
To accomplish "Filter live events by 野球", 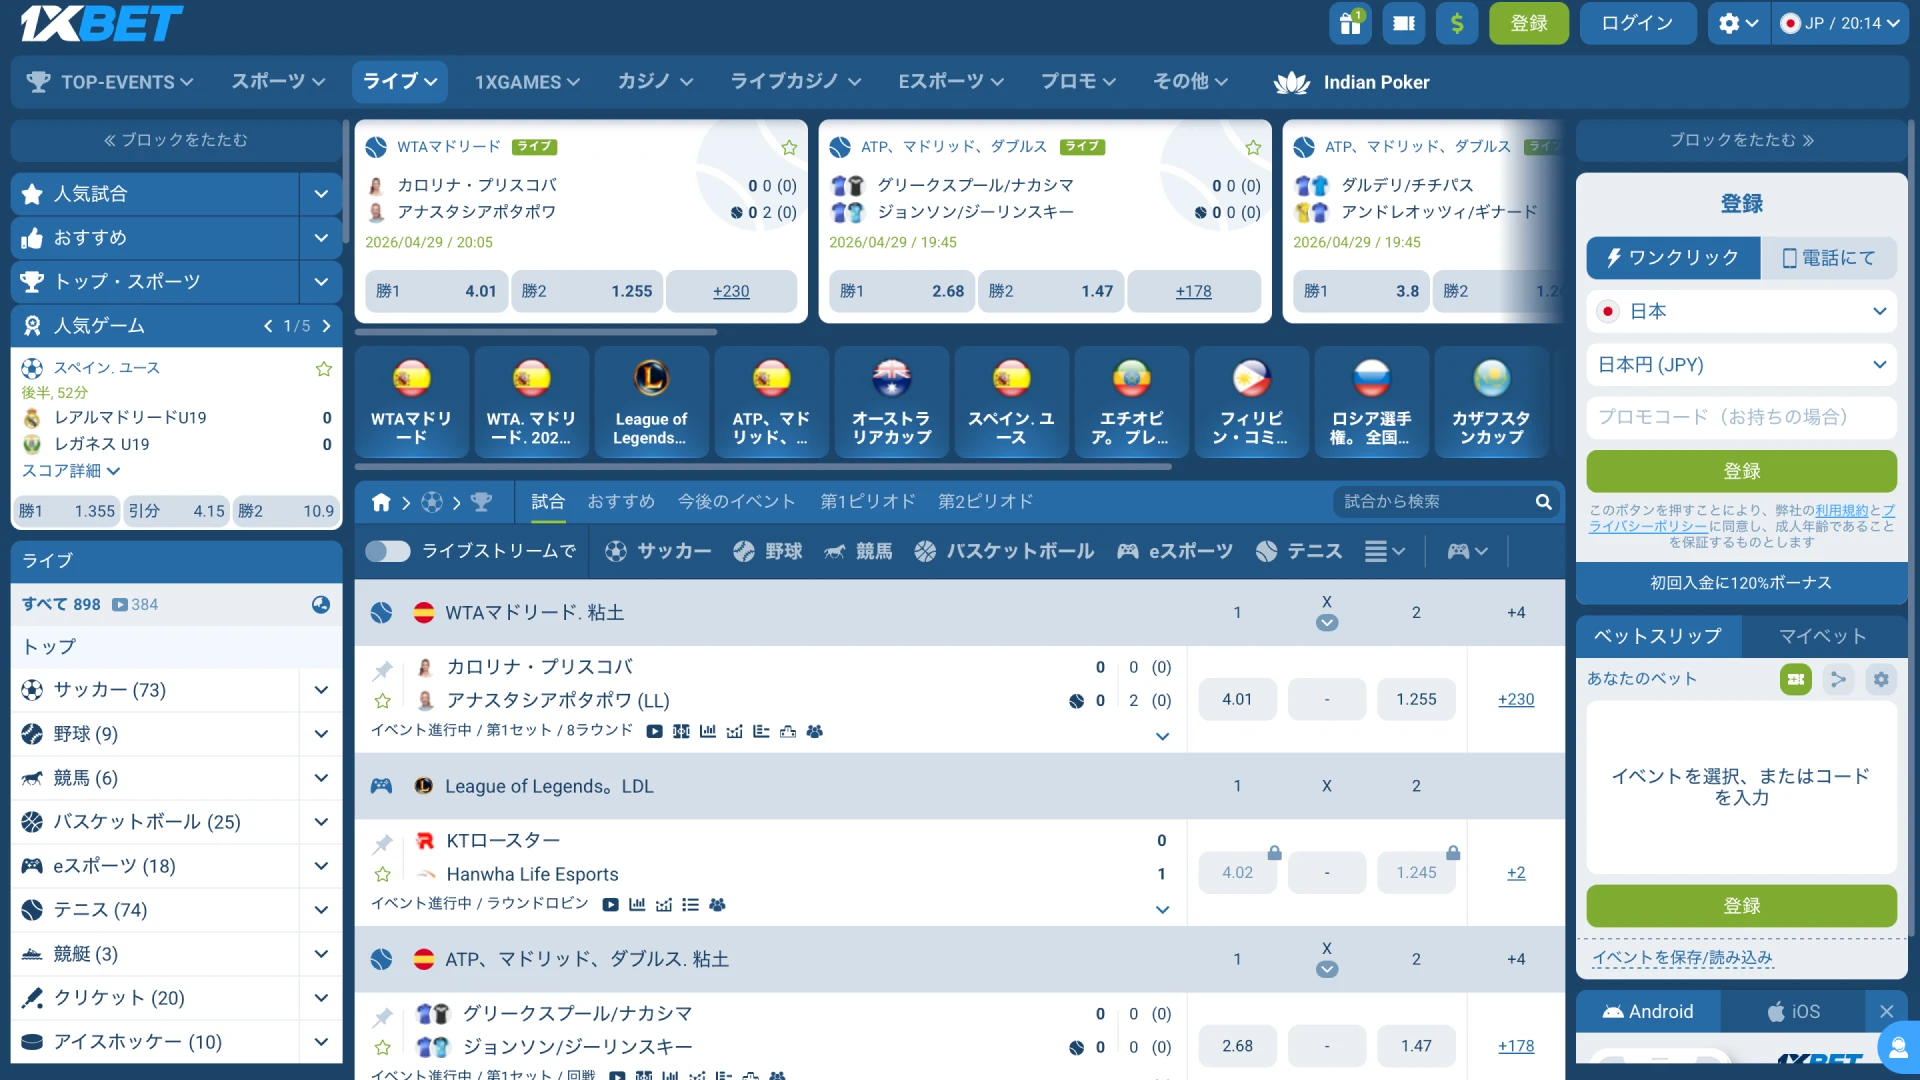I will coord(767,551).
